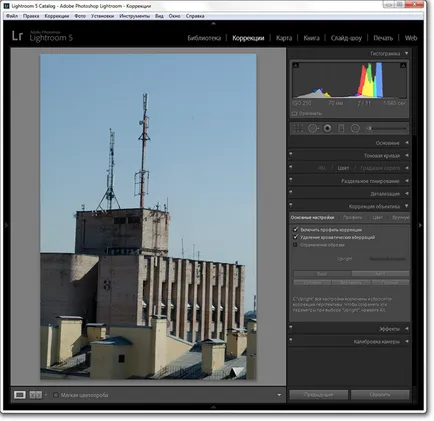Switch to the Карта module
Screen dimensions: 434x421
pyautogui.click(x=284, y=38)
